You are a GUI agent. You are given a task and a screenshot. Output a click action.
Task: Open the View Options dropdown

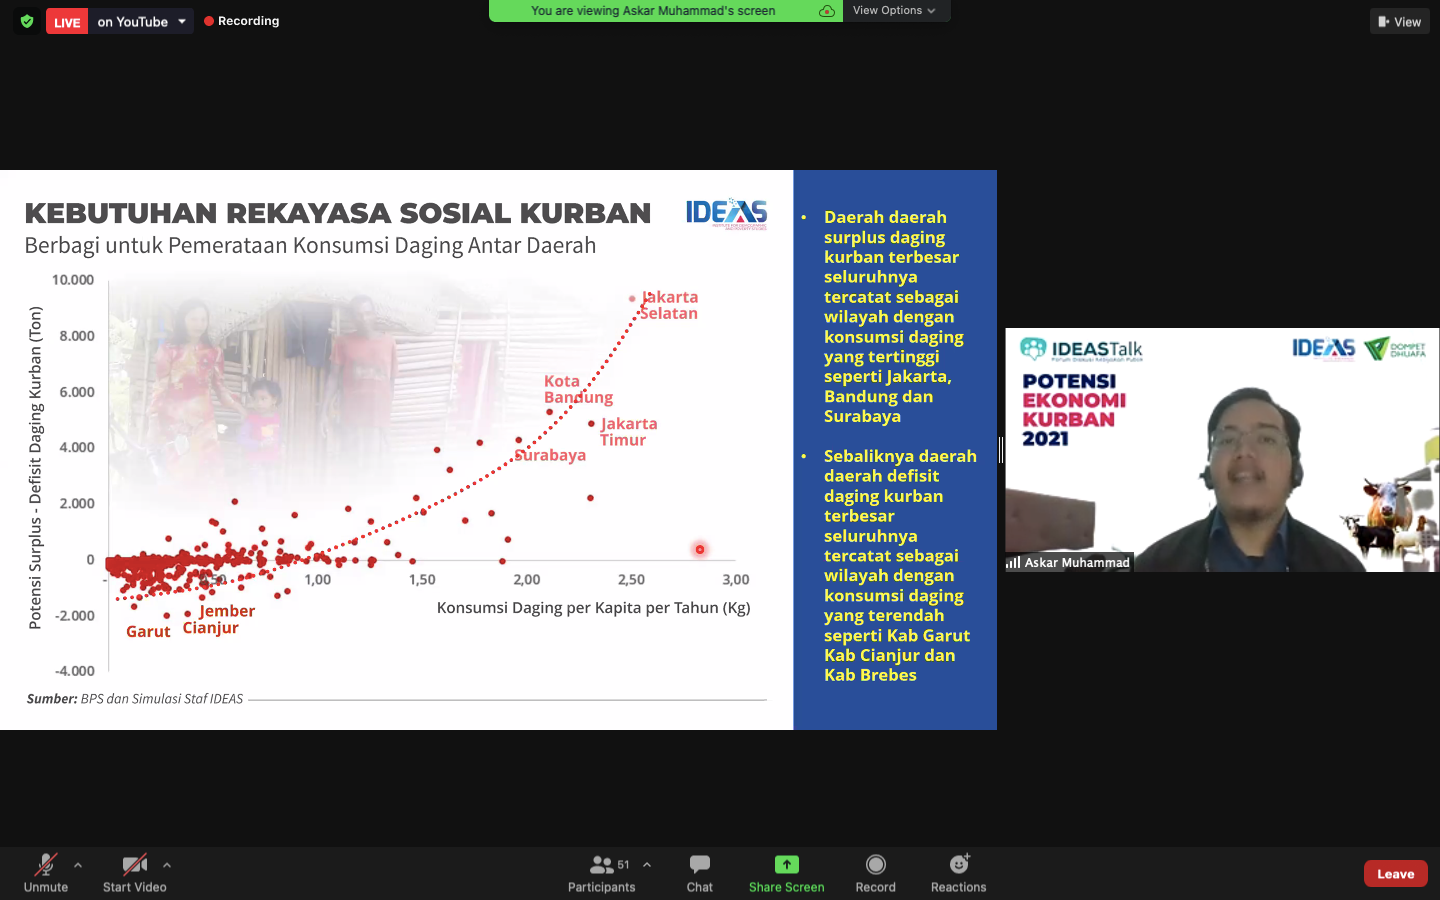click(x=894, y=11)
